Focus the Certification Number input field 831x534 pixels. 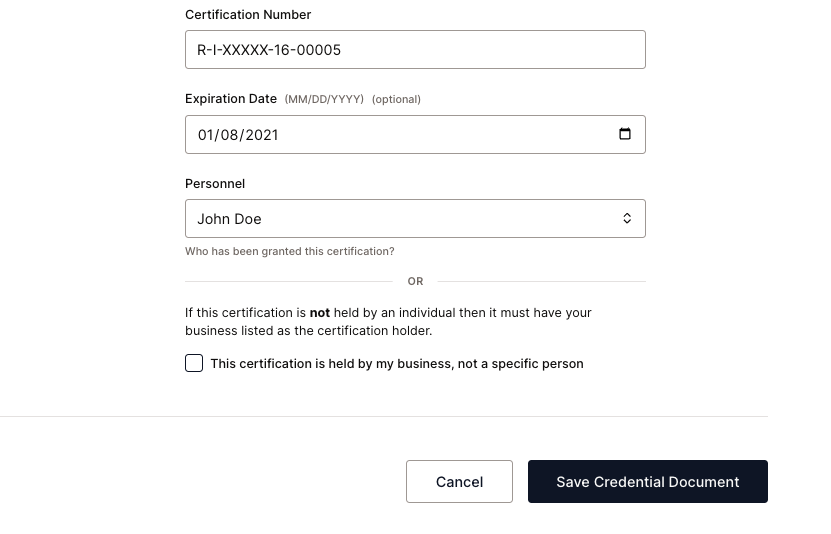(415, 50)
